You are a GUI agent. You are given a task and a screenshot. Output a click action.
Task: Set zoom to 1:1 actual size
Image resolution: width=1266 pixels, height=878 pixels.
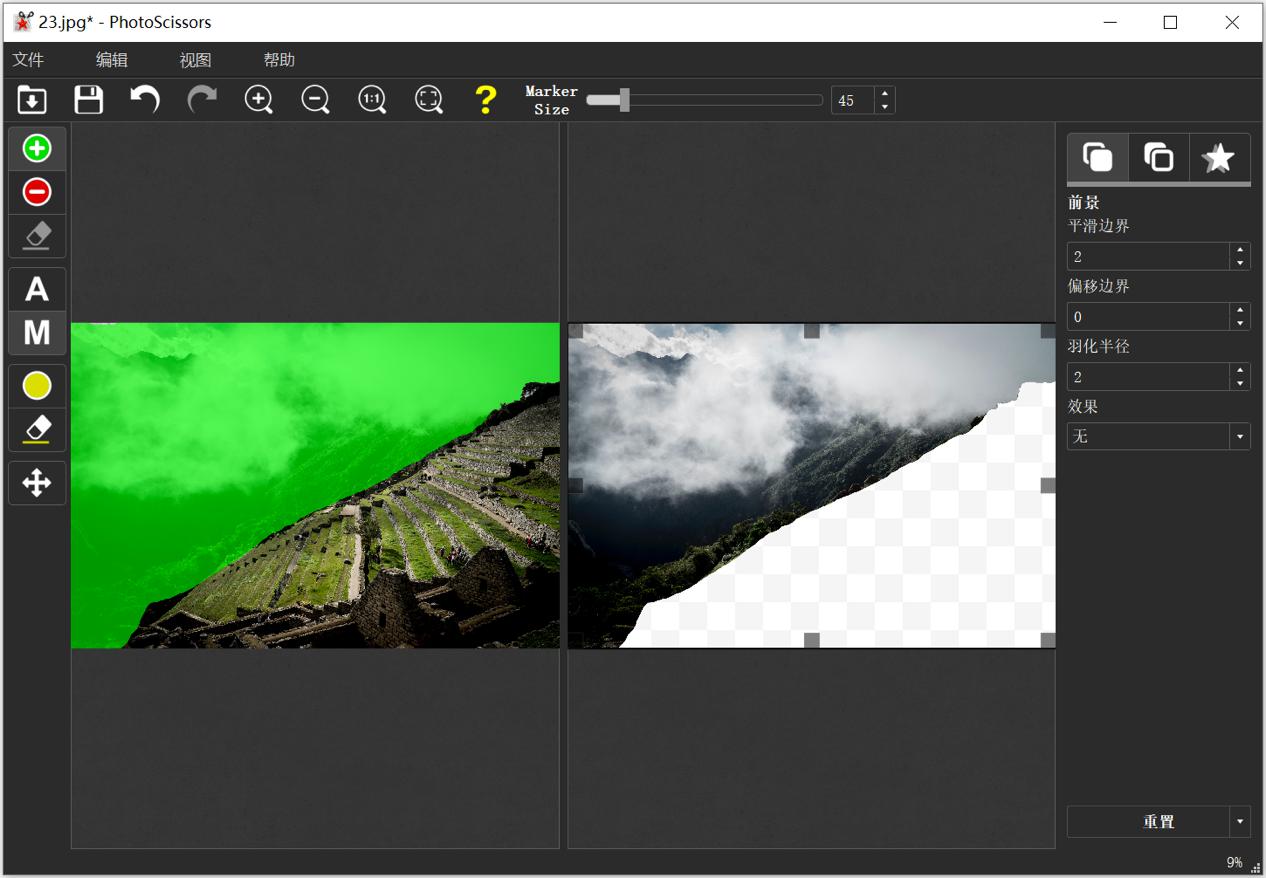(372, 100)
